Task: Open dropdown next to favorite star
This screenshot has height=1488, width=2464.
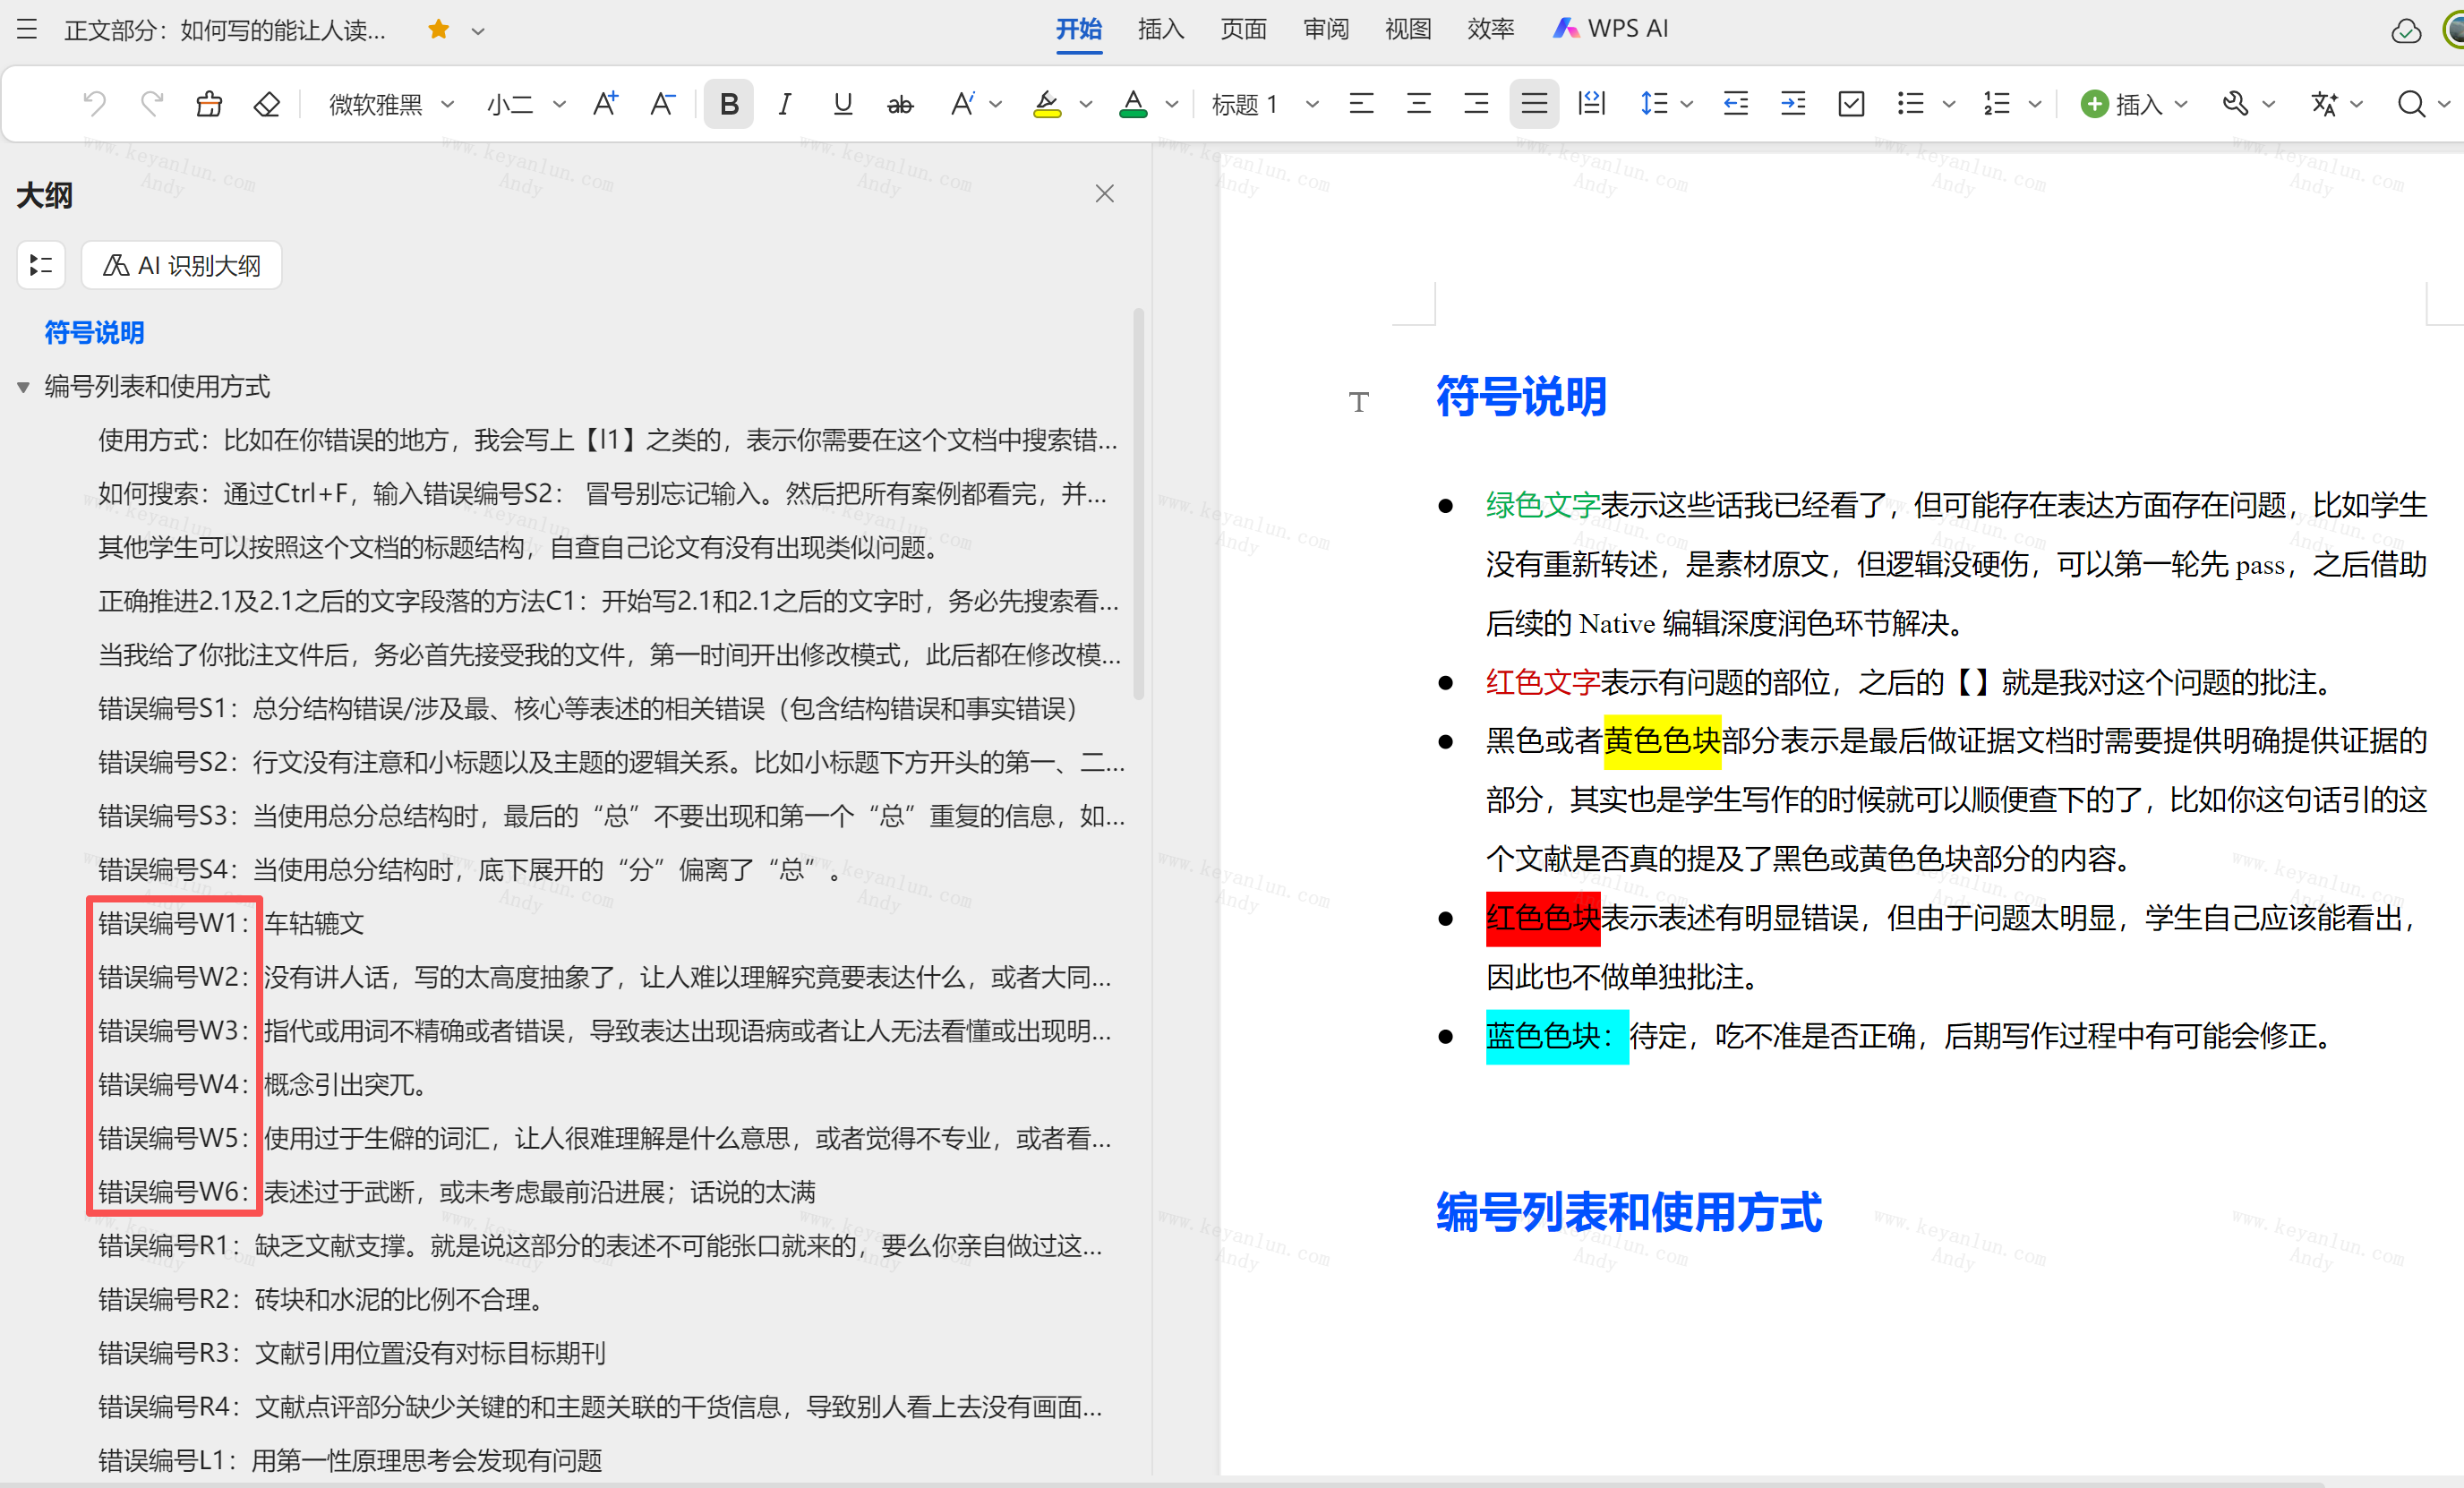Action: coord(479,31)
